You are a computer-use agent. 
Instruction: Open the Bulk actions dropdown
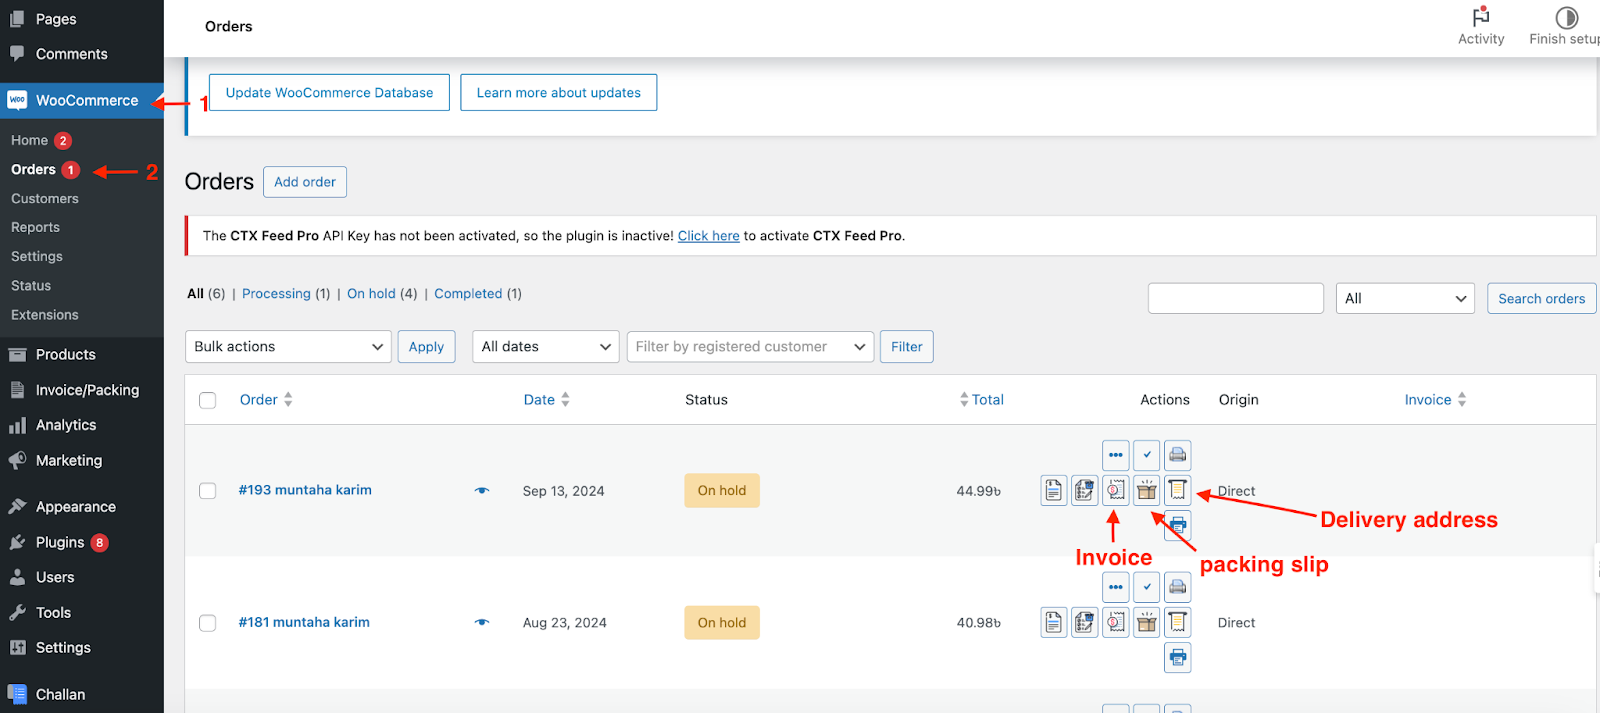click(288, 347)
